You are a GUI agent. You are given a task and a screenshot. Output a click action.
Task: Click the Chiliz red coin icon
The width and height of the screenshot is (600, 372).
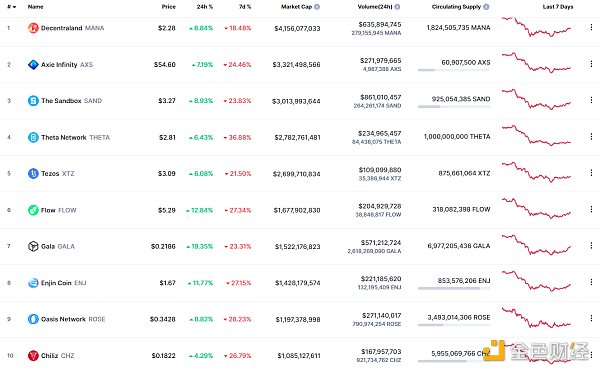coord(33,356)
